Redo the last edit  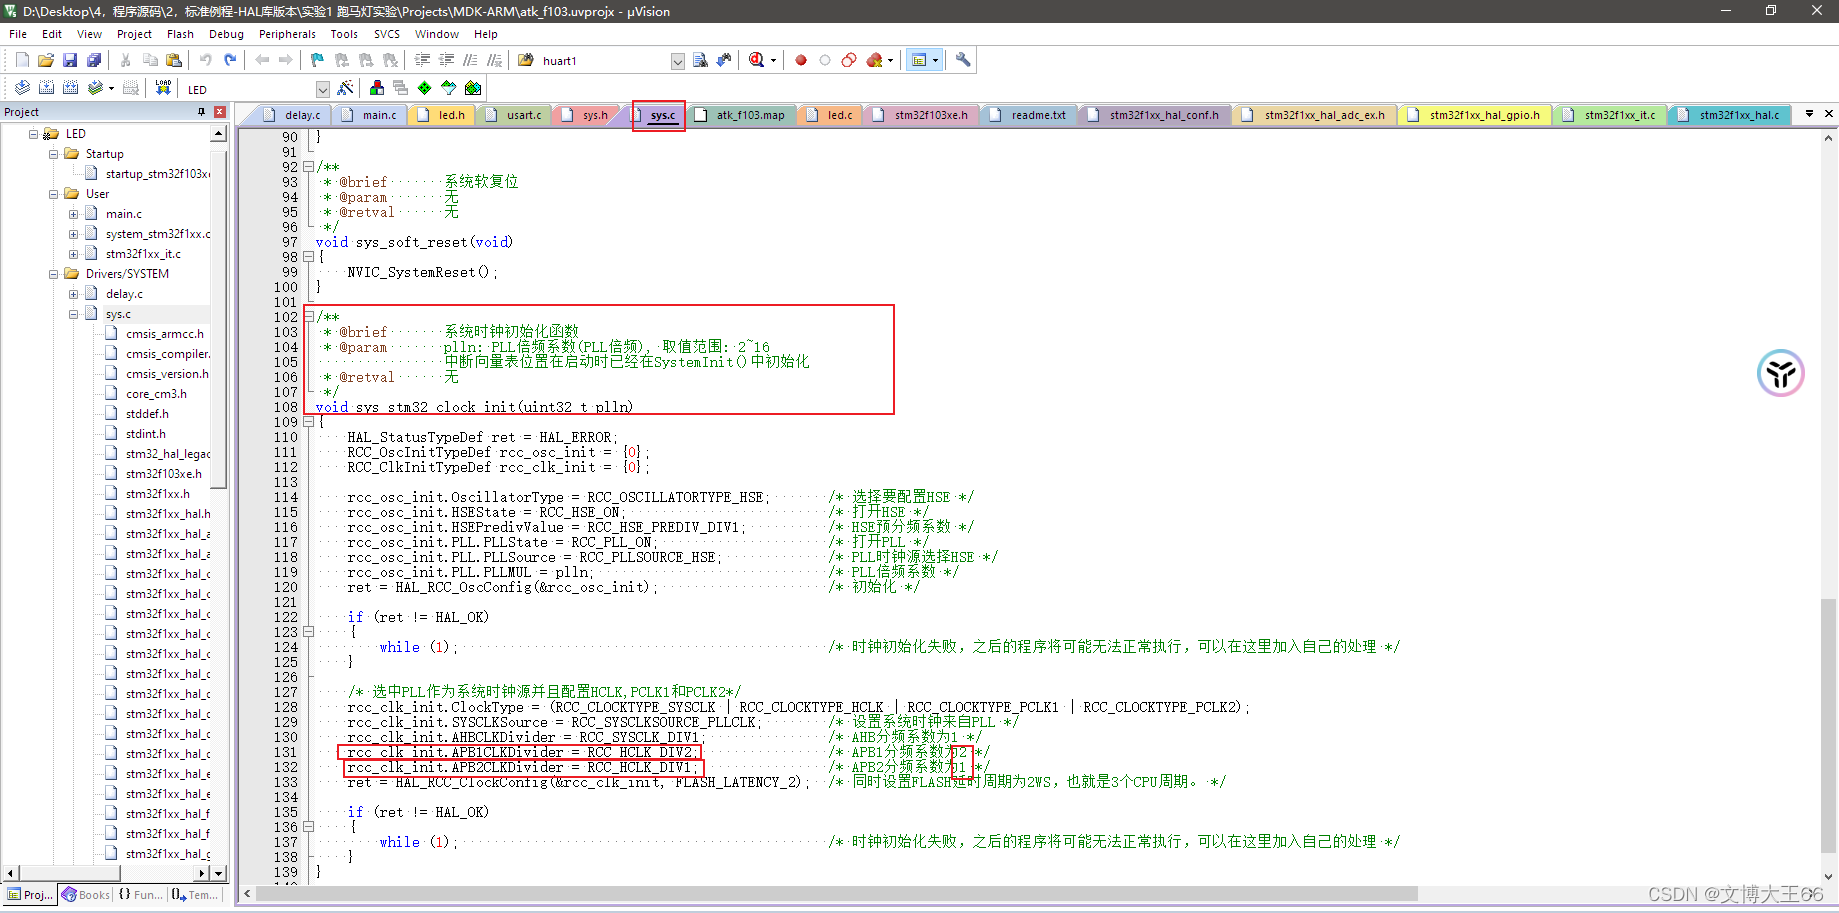230,60
